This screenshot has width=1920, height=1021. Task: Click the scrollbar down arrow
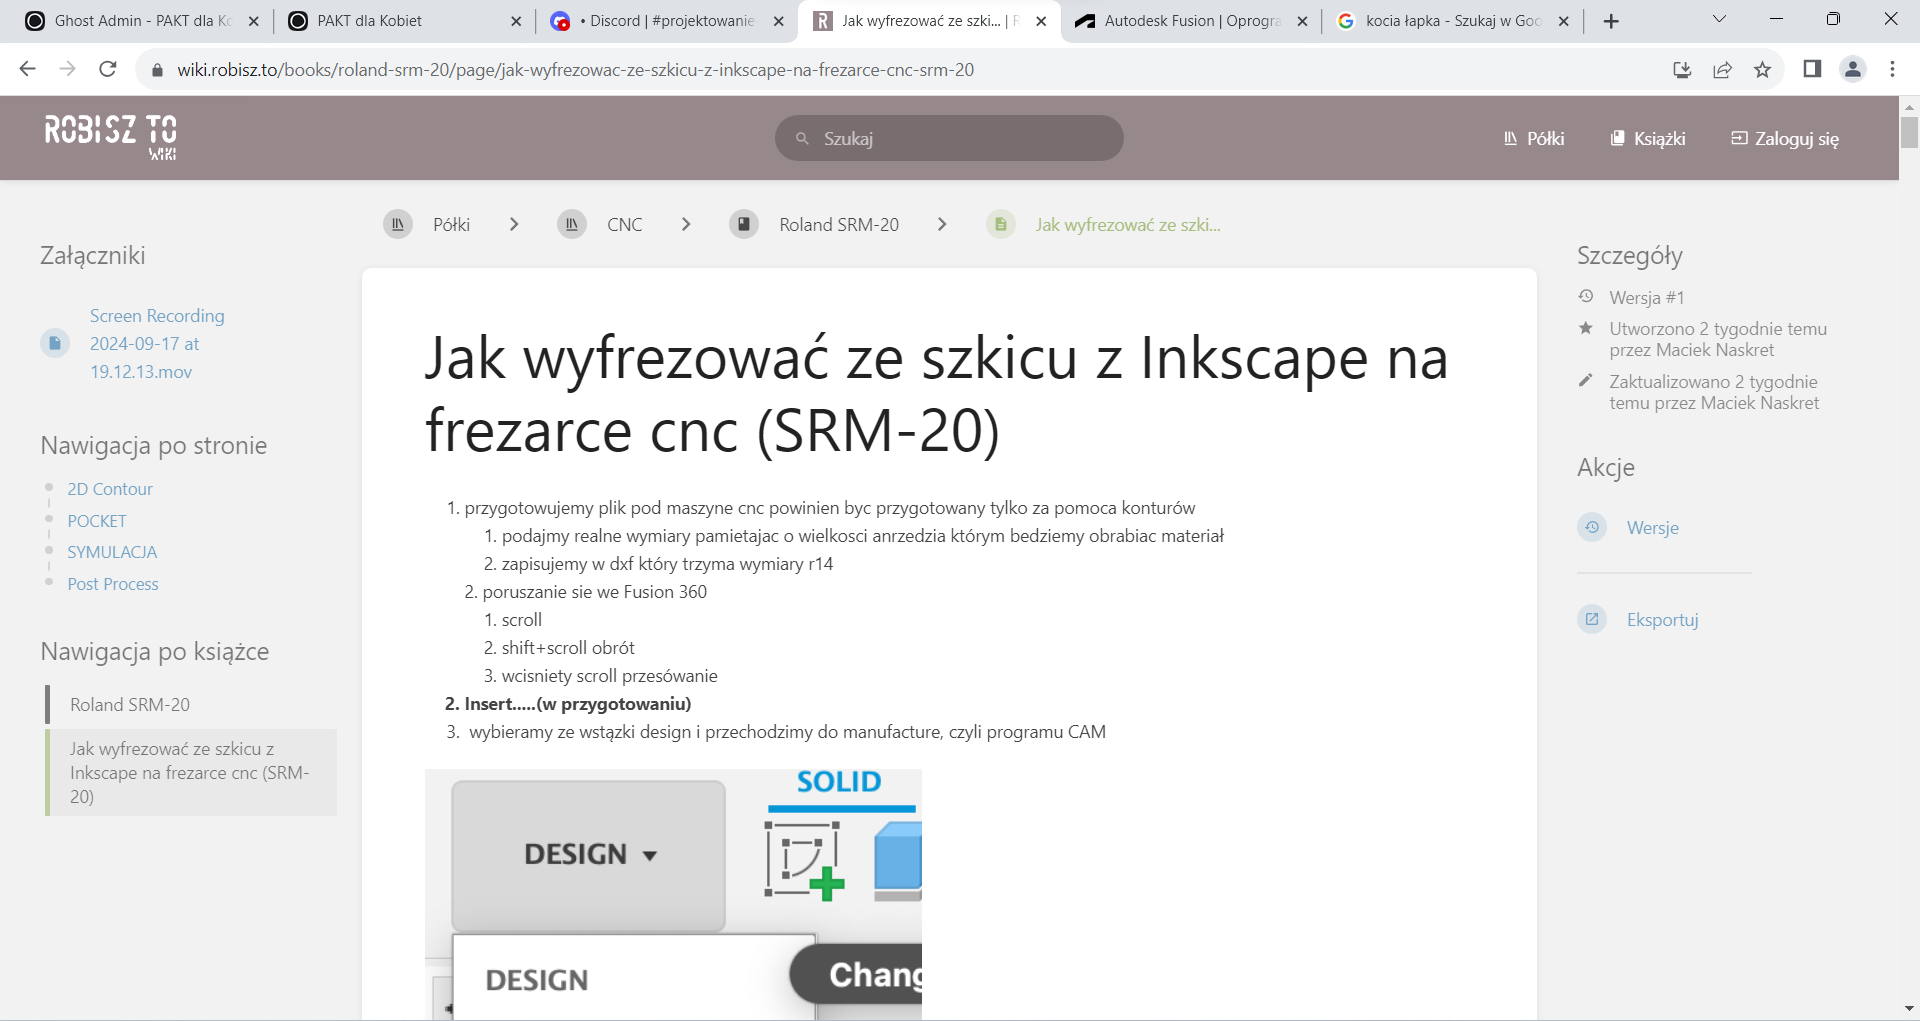click(1909, 1008)
